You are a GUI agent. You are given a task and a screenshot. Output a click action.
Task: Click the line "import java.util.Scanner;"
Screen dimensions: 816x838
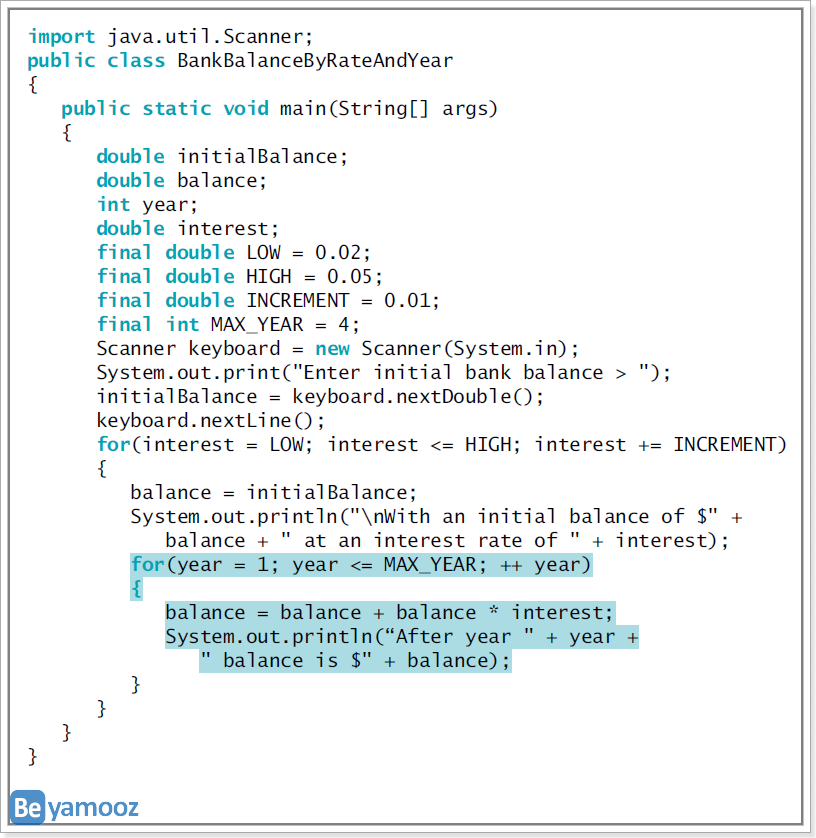[x=170, y=36]
